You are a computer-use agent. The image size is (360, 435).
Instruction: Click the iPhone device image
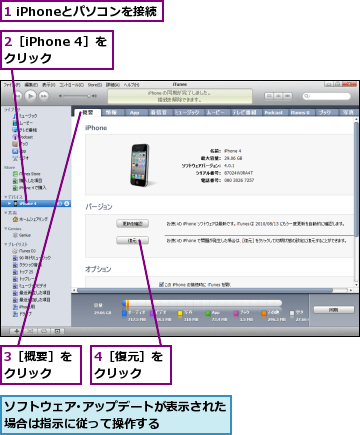click(140, 165)
